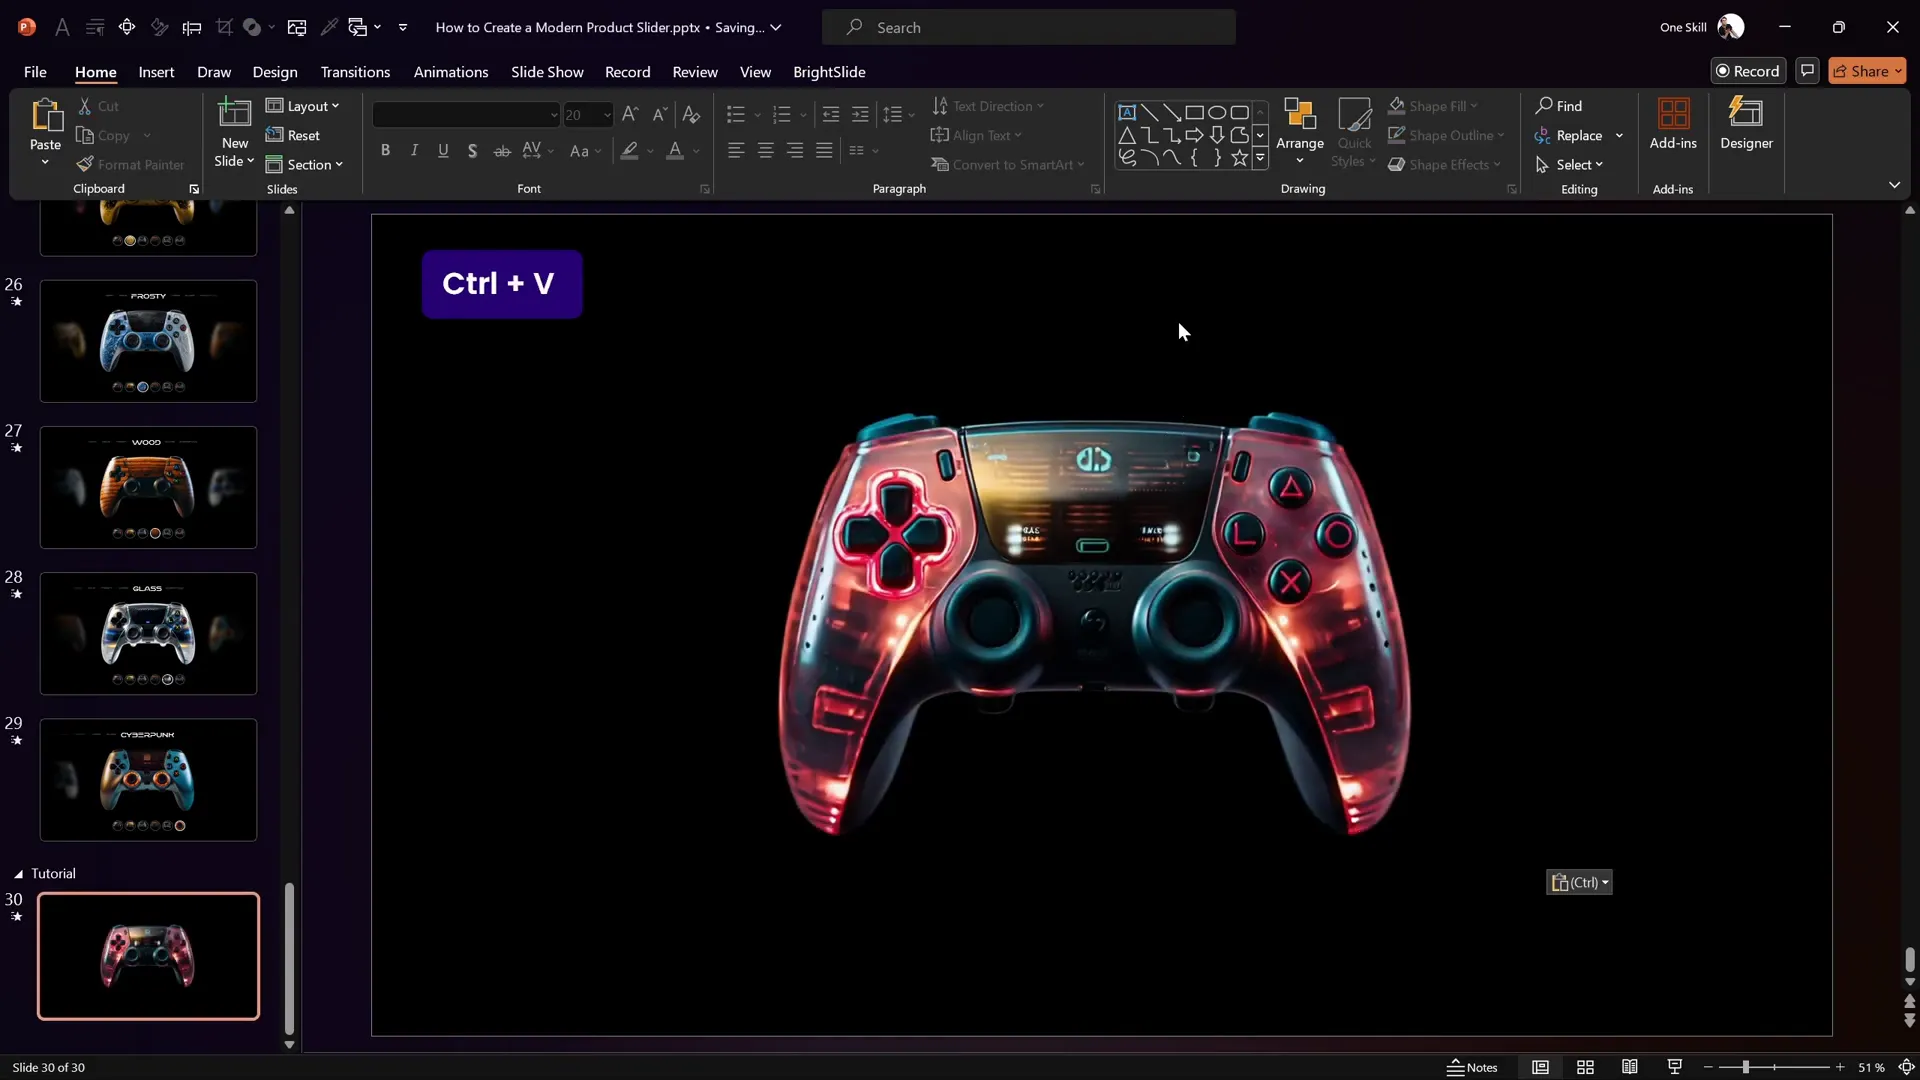Open the font size dropdown

606,115
